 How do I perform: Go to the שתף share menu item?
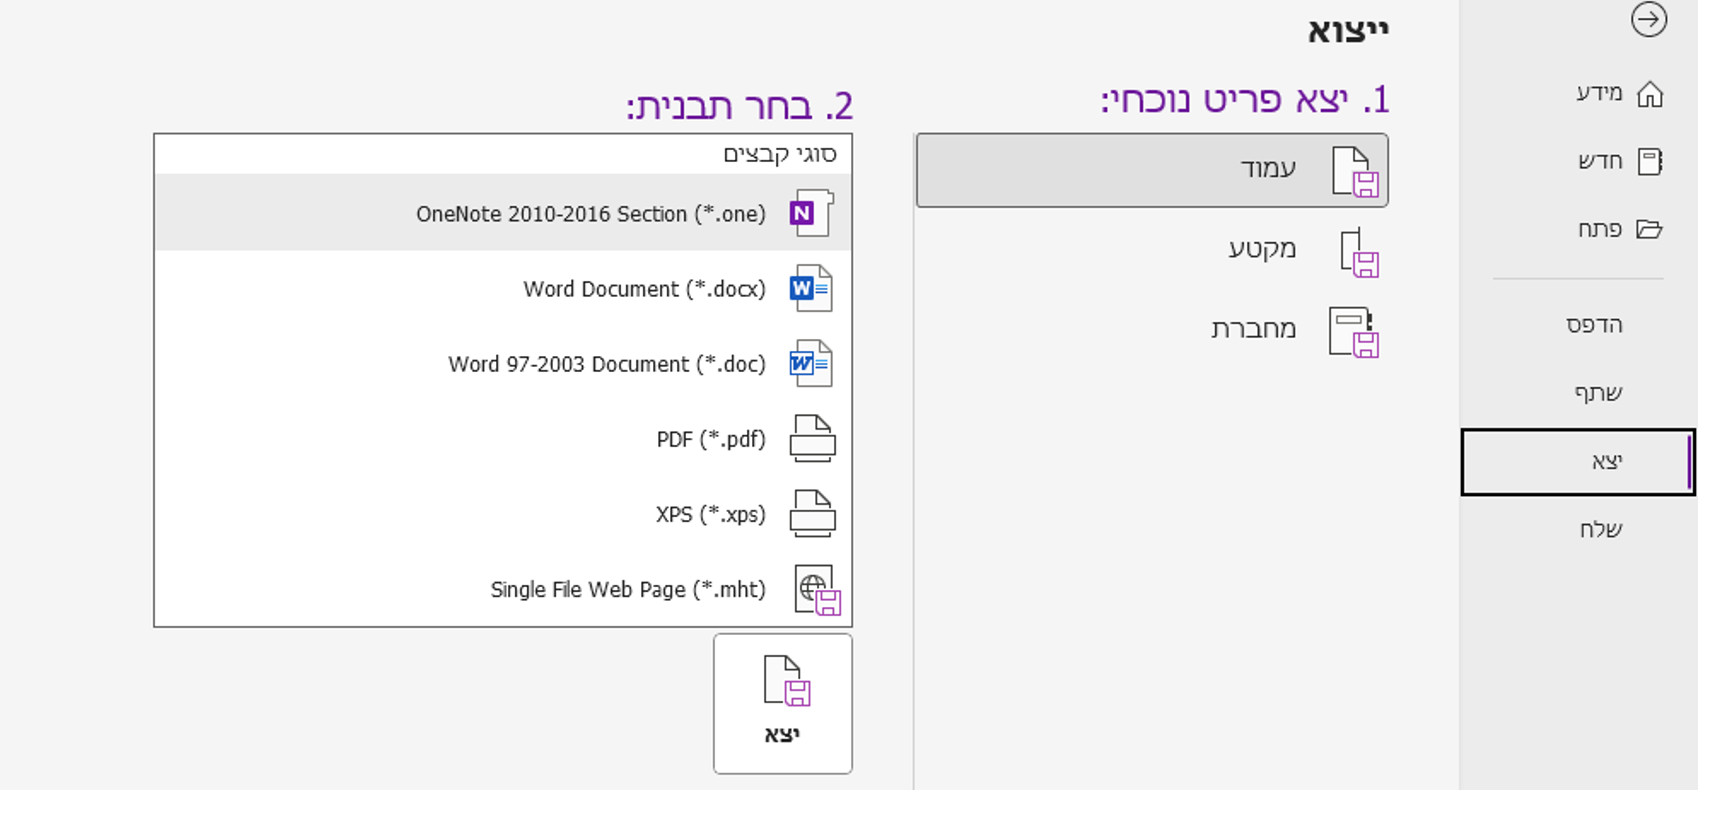click(1598, 393)
